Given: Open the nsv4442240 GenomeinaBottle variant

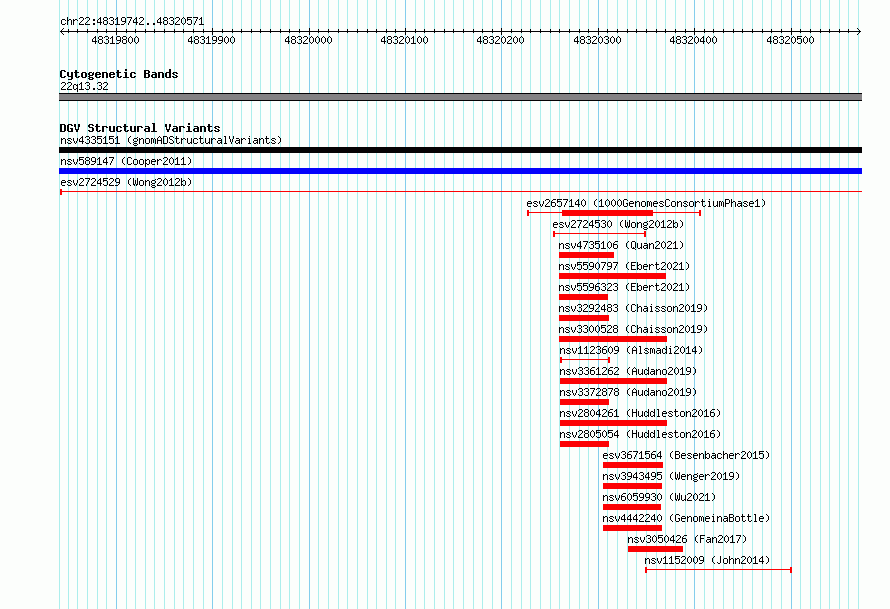Looking at the screenshot, I should (686, 518).
